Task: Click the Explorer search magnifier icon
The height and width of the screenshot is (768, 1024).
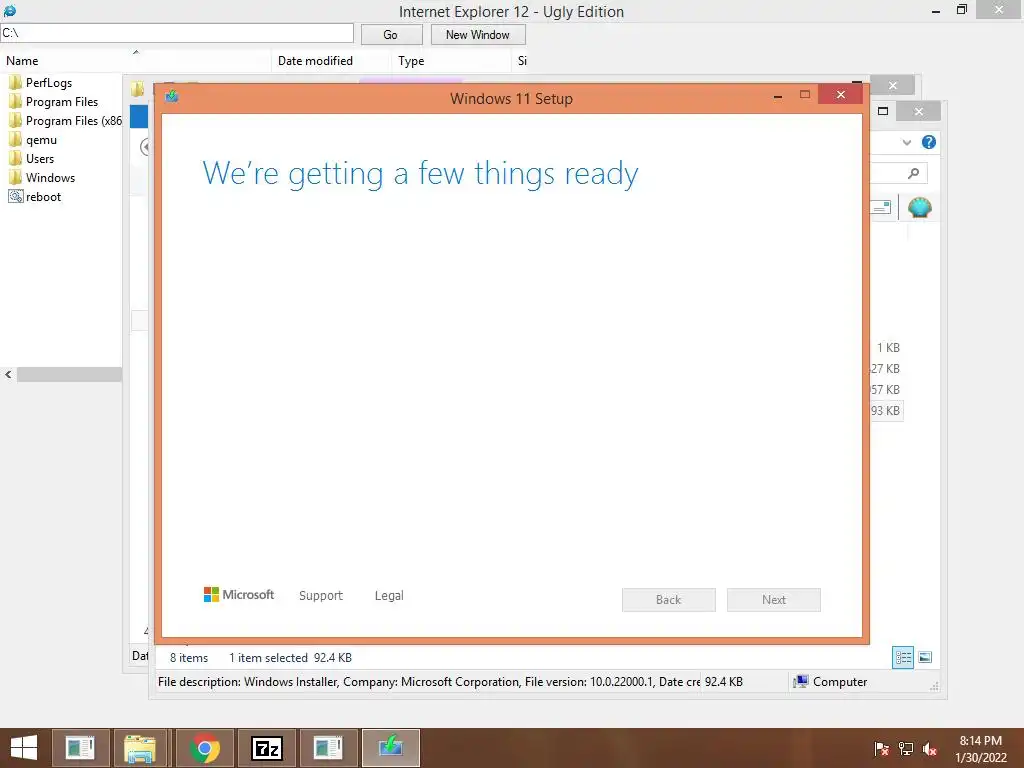Action: pyautogui.click(x=914, y=173)
